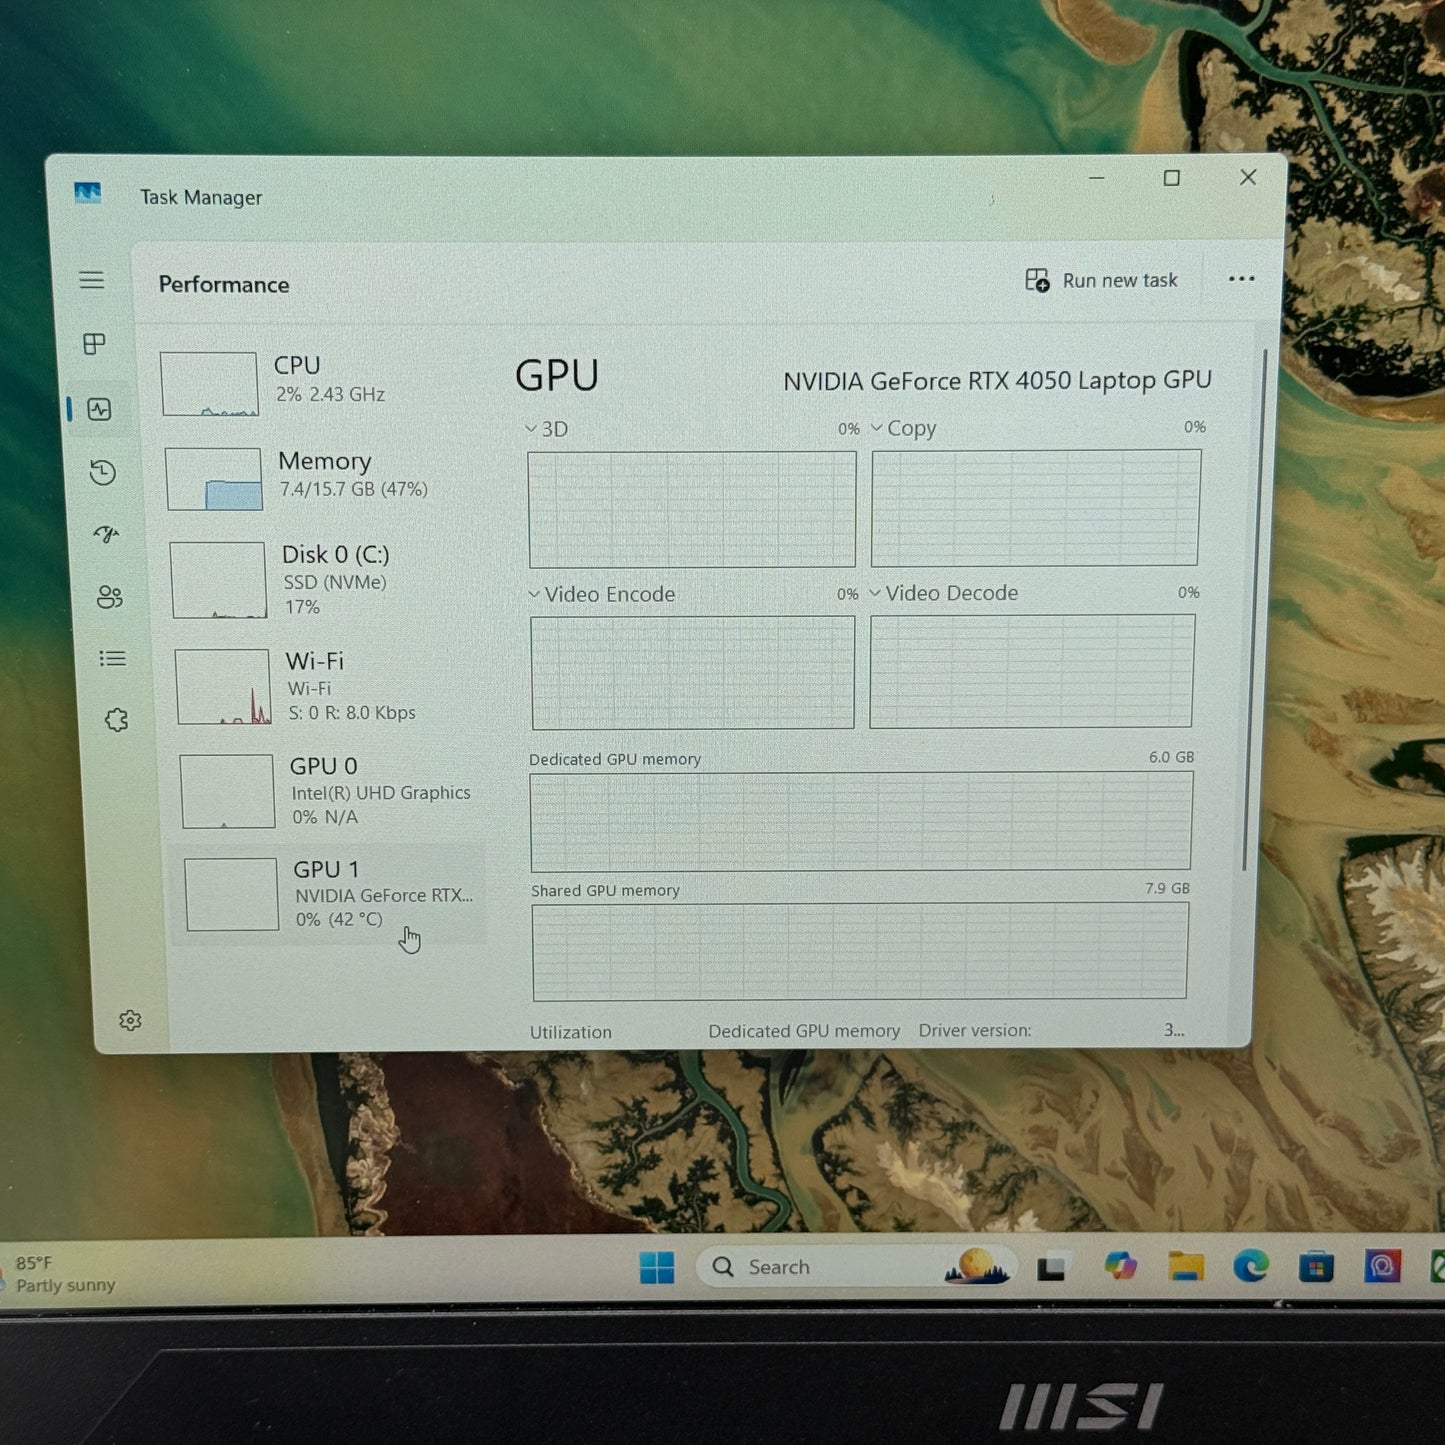
Task: Select GPU 1 NVIDIA GeForce RTX item
Action: coord(330,894)
